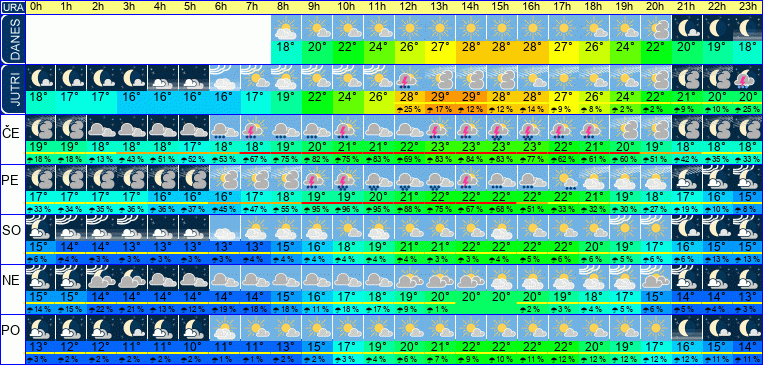Click the JUTRI 12h thunderstorm icon
The image size is (763, 365).
point(409,78)
